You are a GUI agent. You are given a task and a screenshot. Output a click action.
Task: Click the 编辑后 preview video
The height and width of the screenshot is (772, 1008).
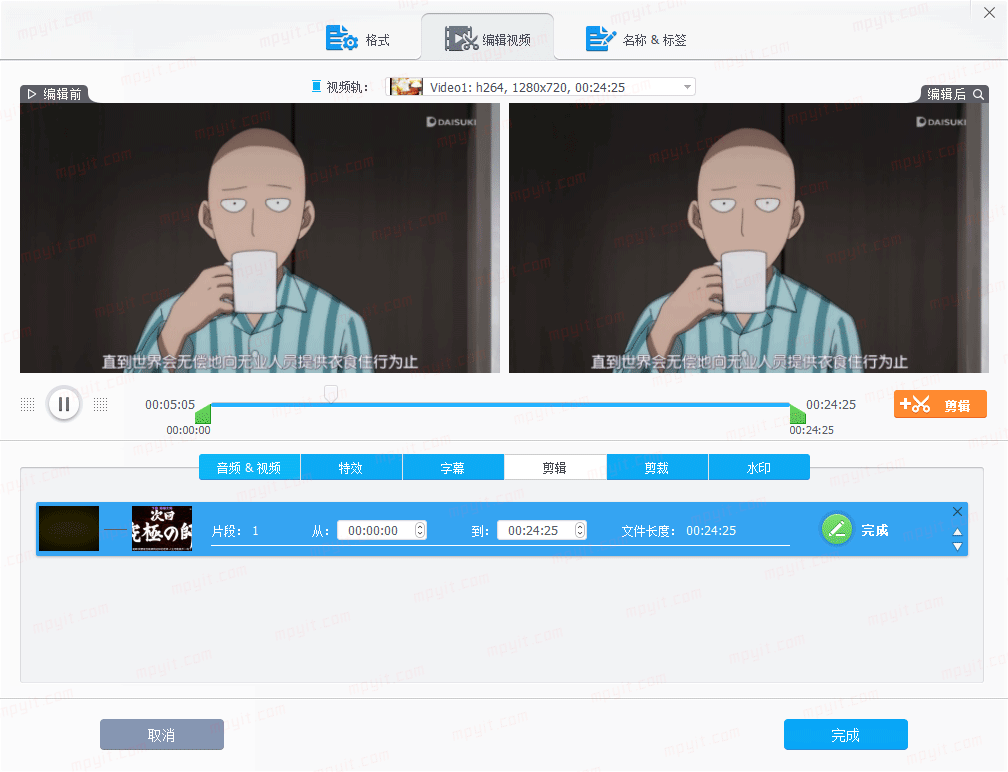pyautogui.click(x=749, y=238)
